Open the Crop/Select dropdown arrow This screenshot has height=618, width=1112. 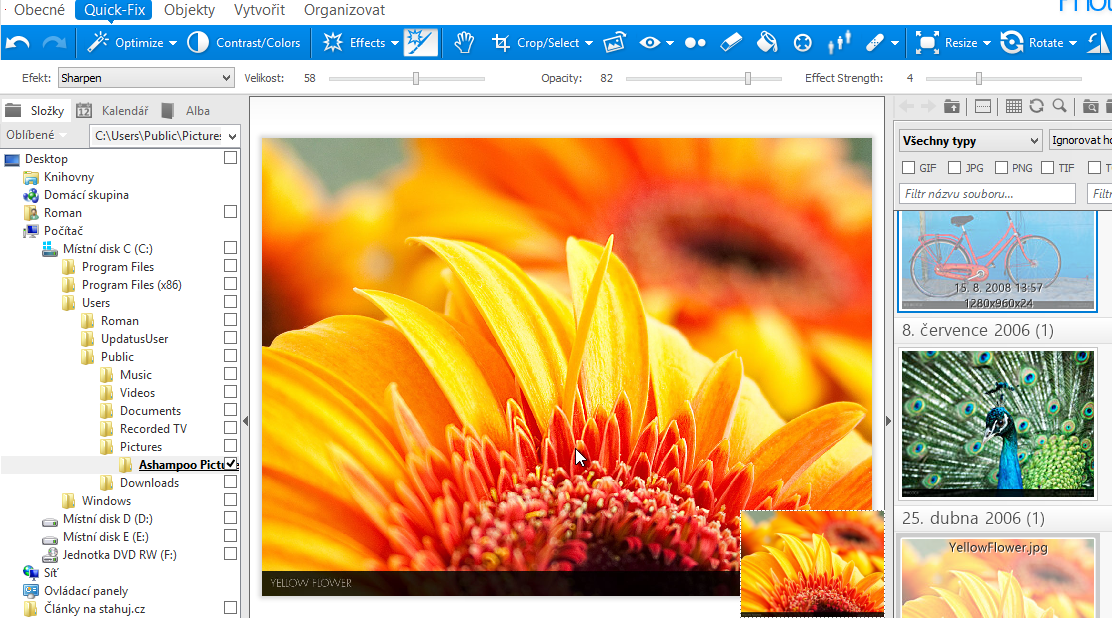pyautogui.click(x=589, y=43)
